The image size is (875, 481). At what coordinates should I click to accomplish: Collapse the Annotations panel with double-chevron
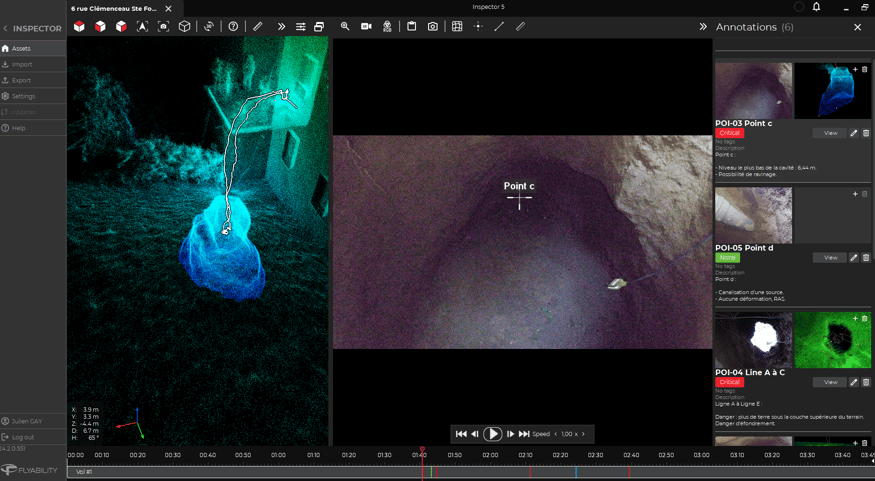(x=703, y=27)
